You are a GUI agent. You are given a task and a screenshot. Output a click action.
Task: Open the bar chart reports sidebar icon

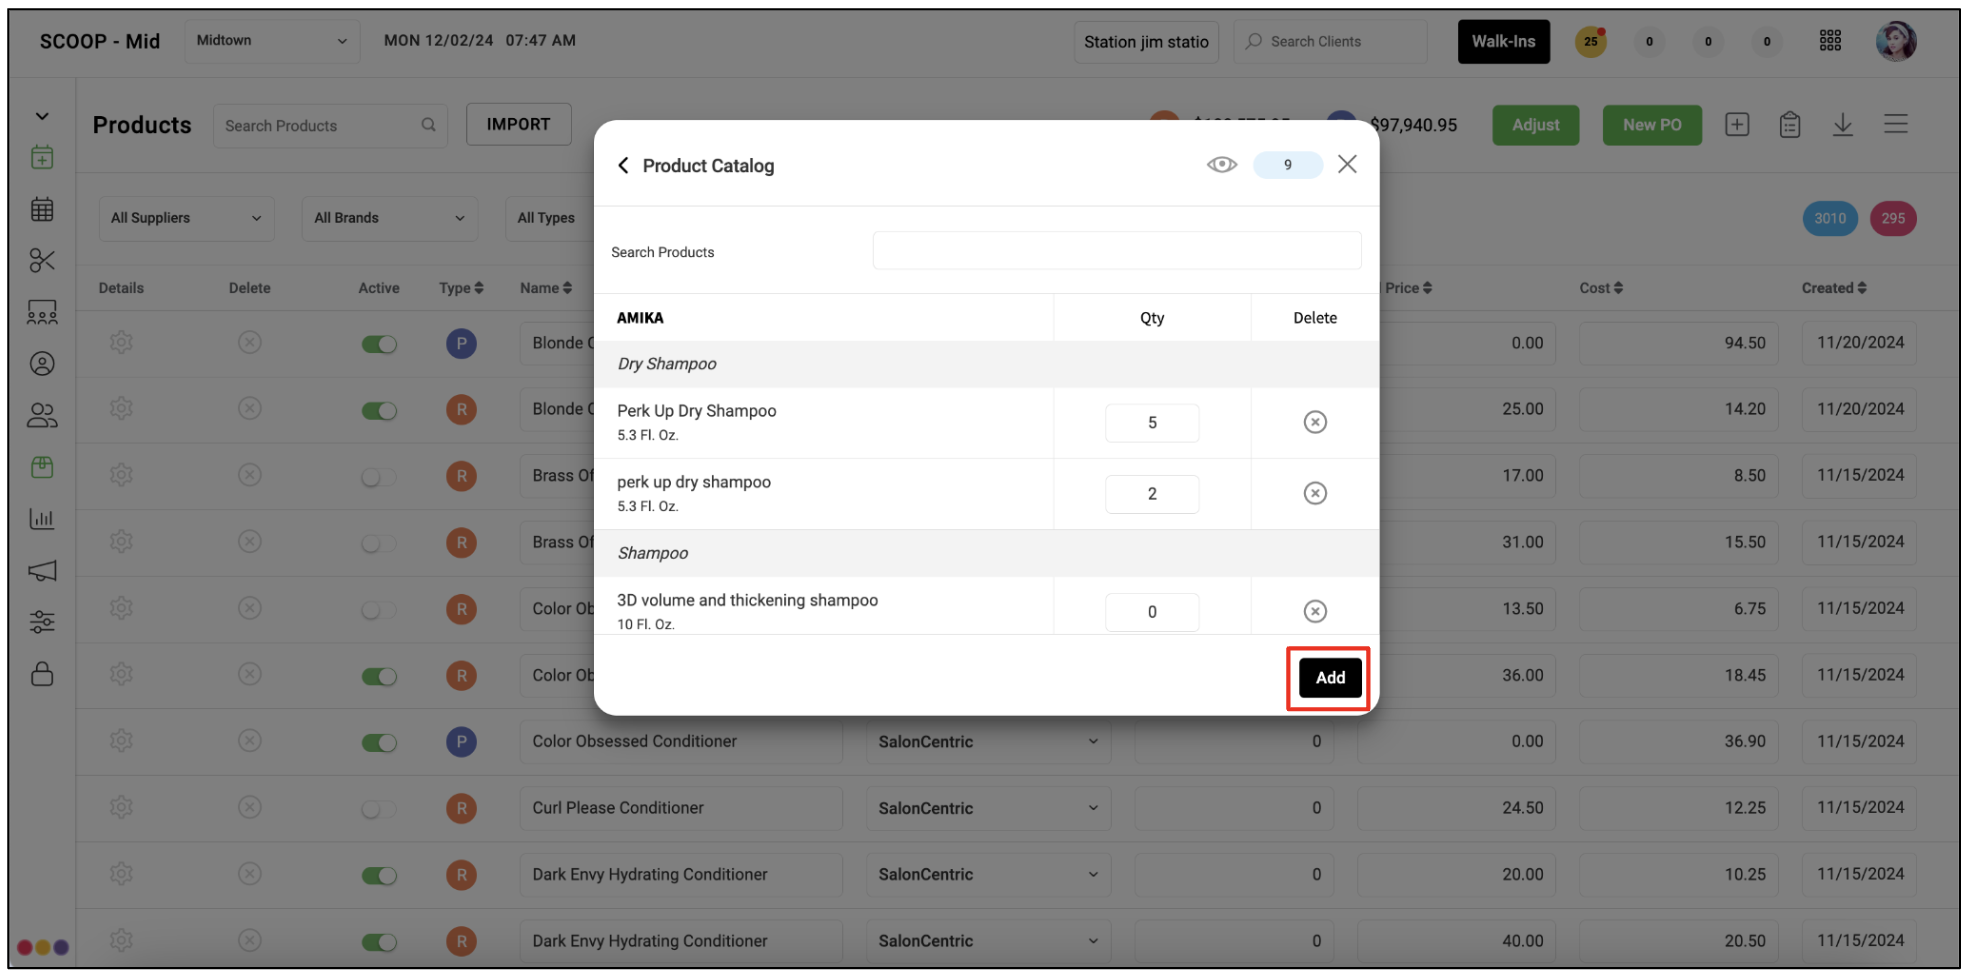42,518
